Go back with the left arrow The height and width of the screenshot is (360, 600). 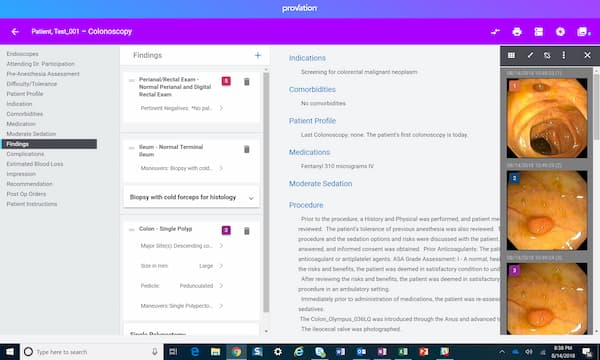pos(15,32)
